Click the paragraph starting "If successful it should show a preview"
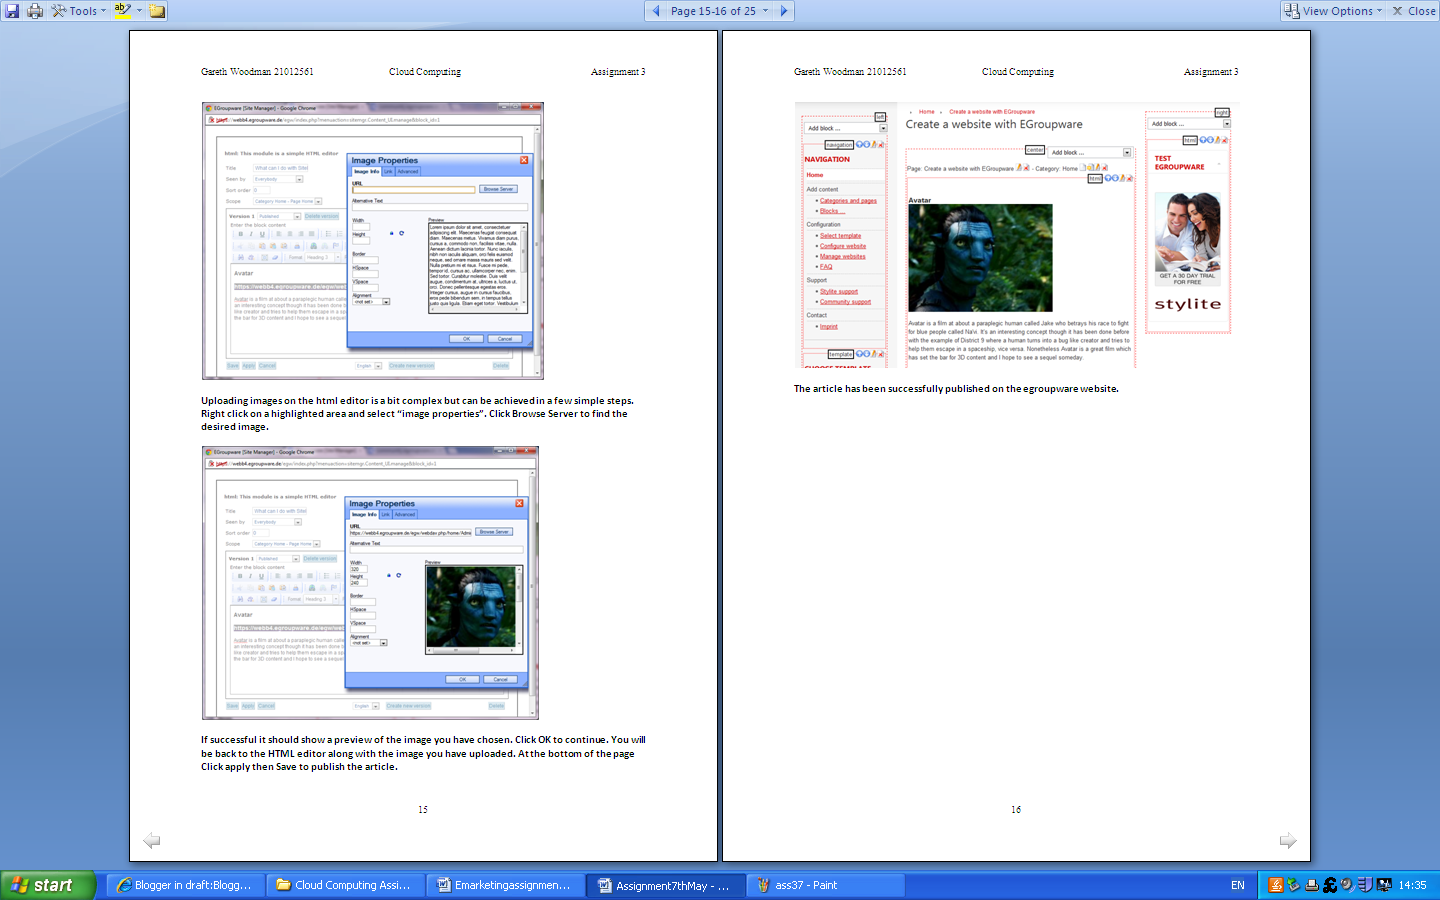 click(x=424, y=753)
